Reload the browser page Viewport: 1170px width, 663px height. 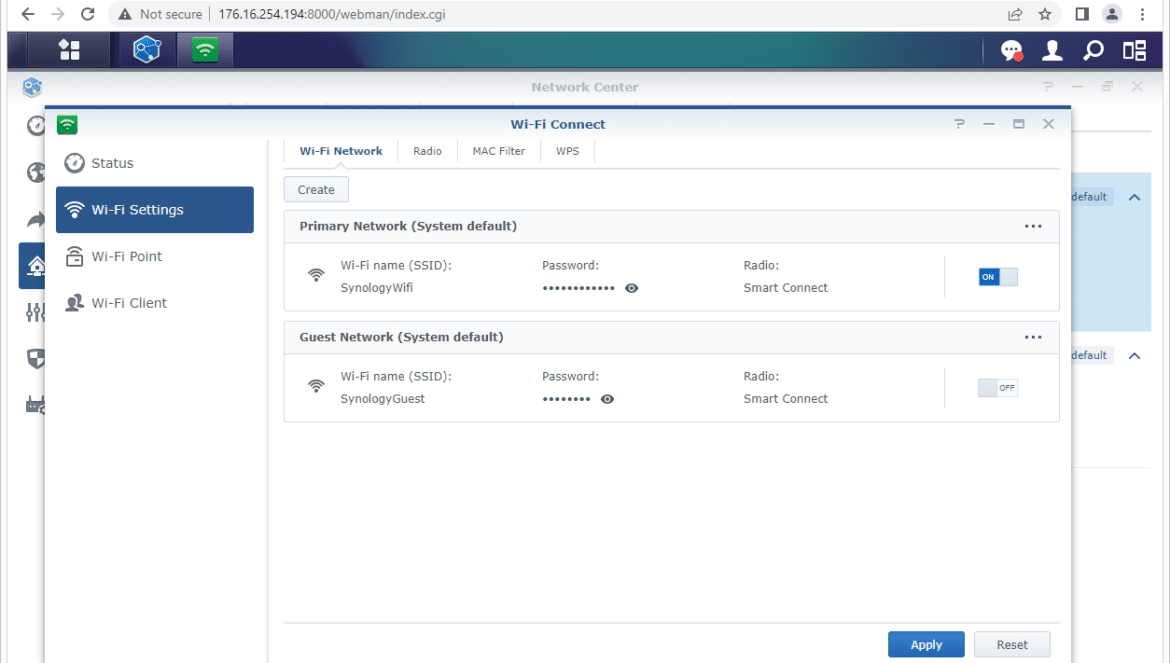click(87, 14)
